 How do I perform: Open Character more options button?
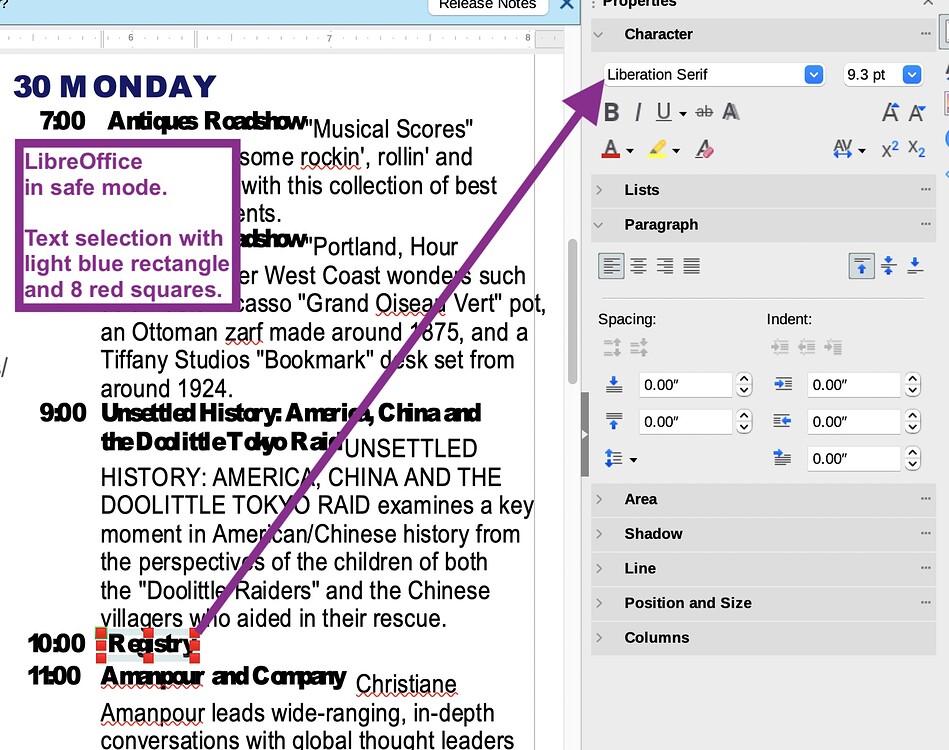925,34
